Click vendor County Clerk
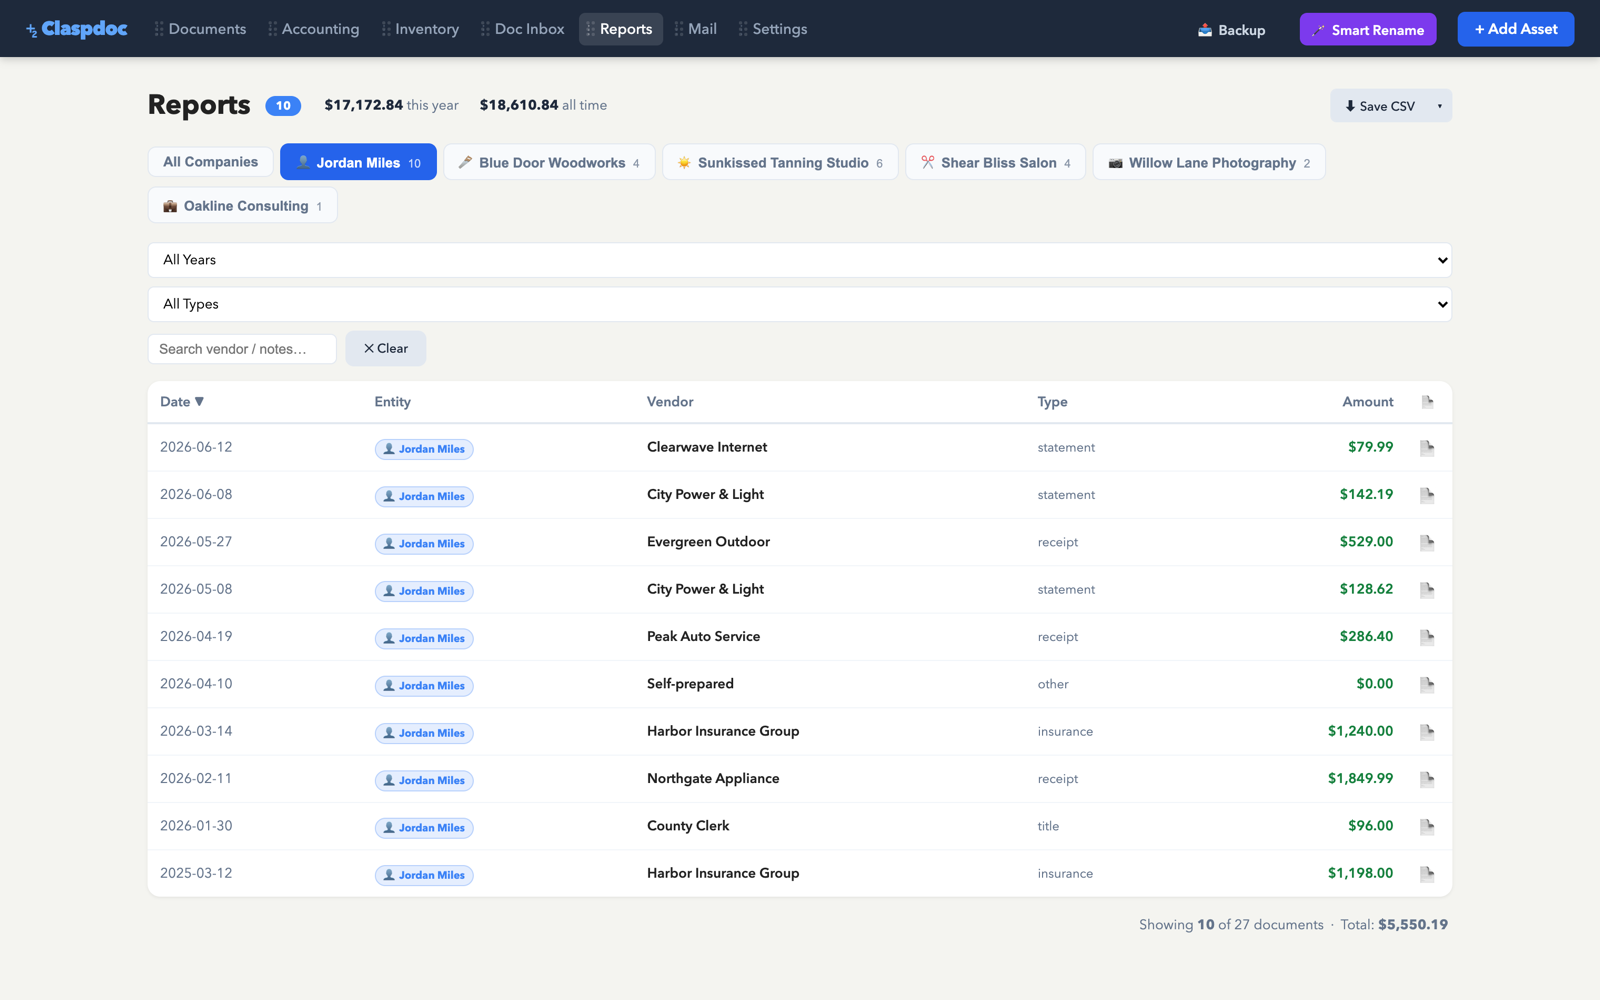Viewport: 1600px width, 1000px height. 688,826
